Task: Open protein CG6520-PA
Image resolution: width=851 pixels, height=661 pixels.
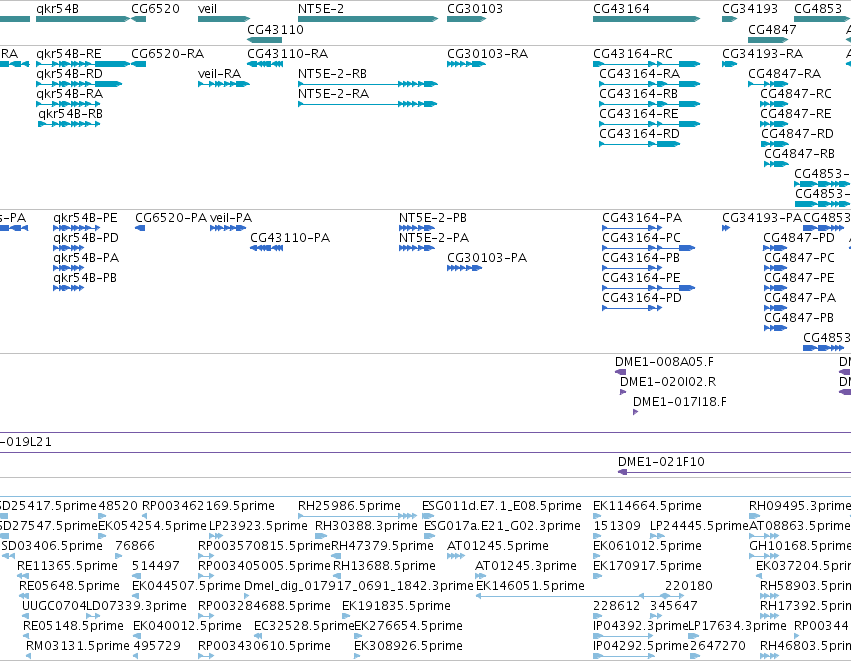Action: click(x=171, y=218)
